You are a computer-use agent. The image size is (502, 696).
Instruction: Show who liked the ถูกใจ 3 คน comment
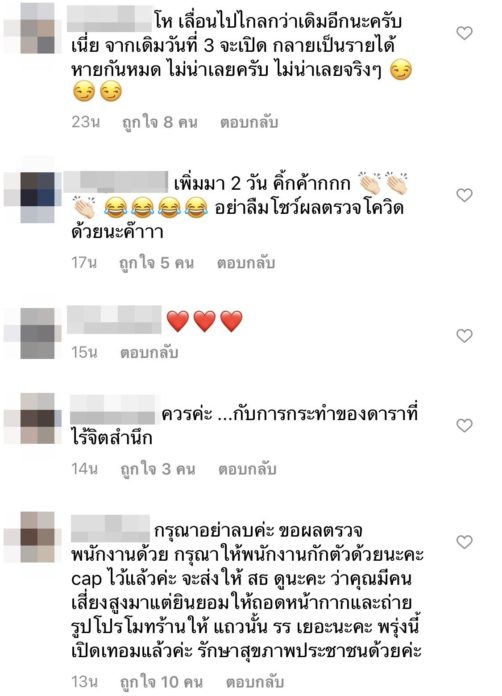tap(158, 469)
